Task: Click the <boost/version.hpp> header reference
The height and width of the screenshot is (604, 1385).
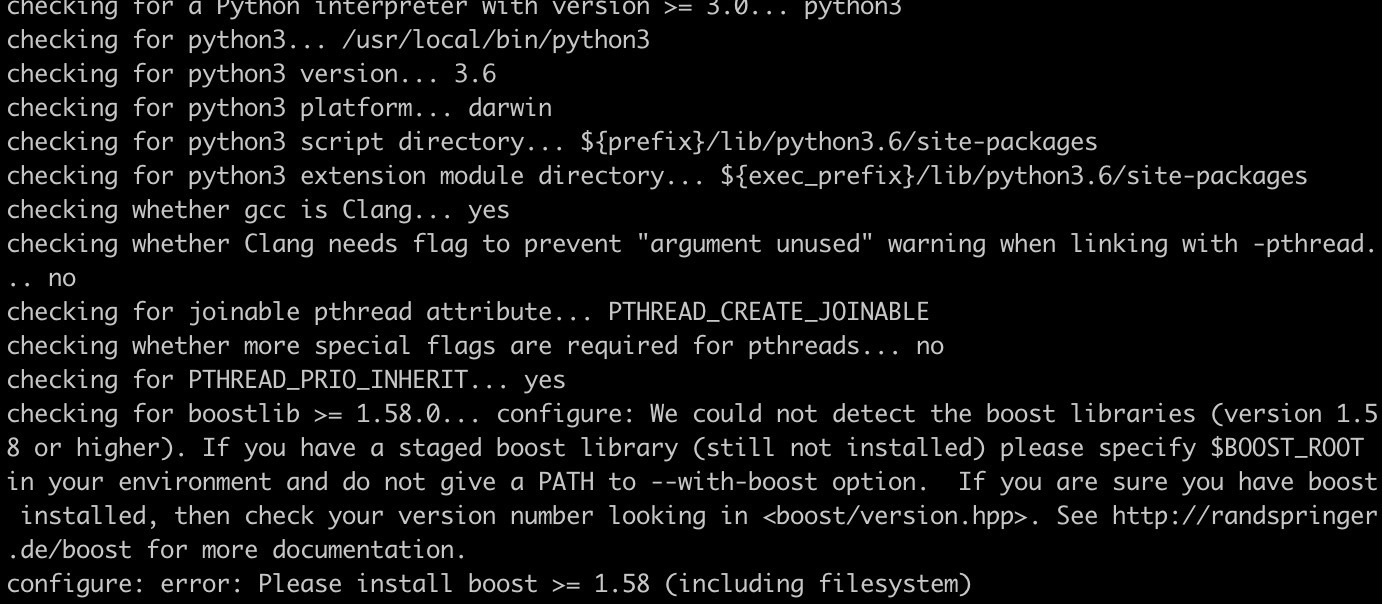Action: point(895,516)
